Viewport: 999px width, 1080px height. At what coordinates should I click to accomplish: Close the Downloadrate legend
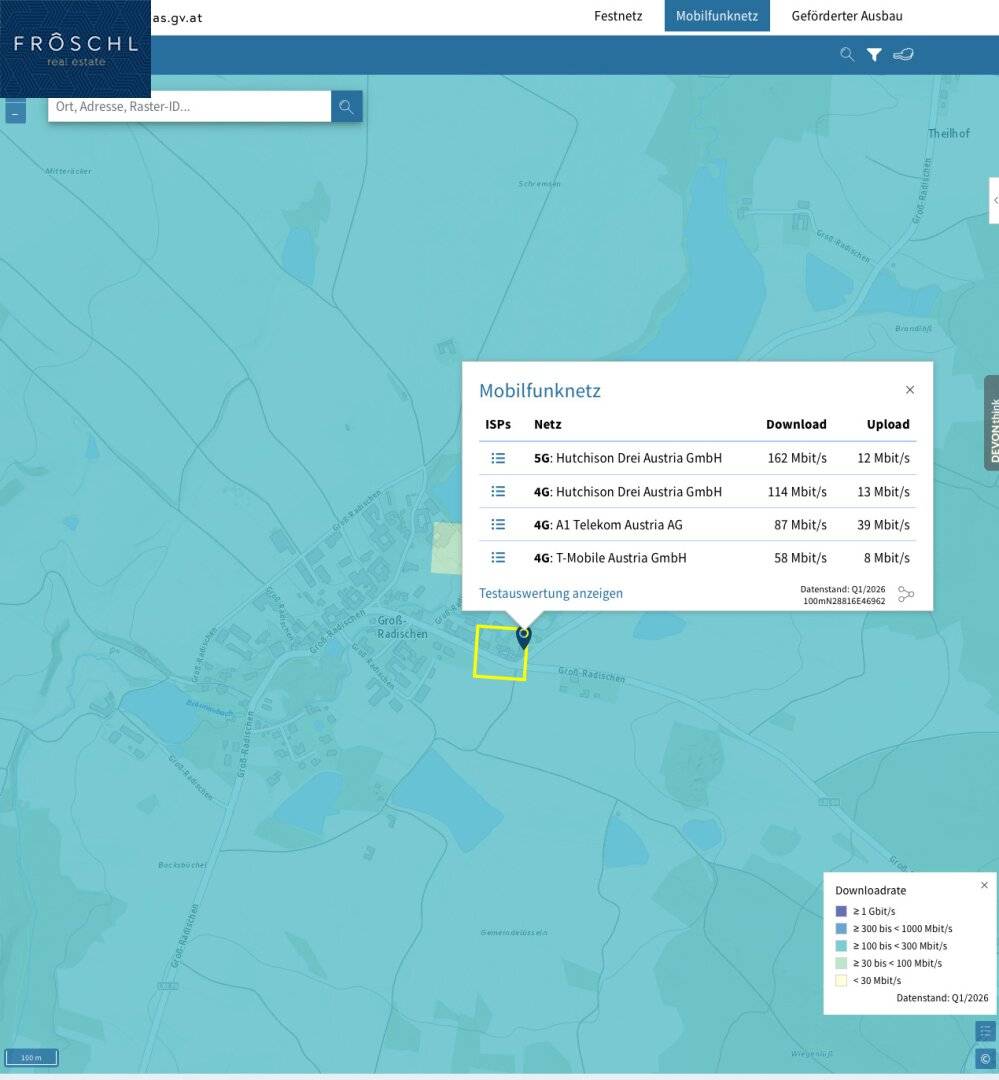[984, 885]
